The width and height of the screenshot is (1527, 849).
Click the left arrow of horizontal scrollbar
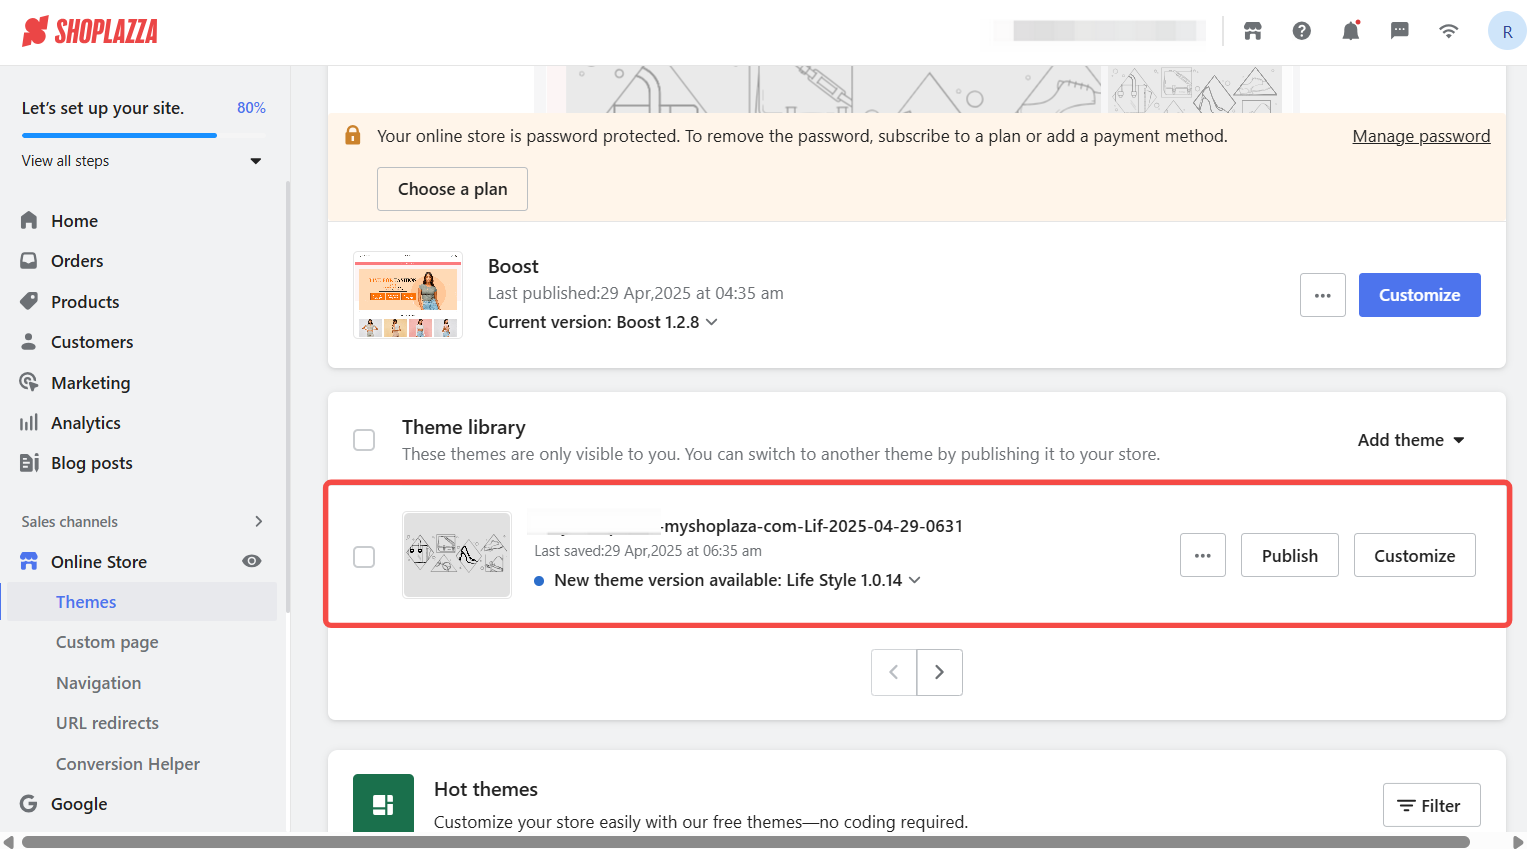coord(8,842)
